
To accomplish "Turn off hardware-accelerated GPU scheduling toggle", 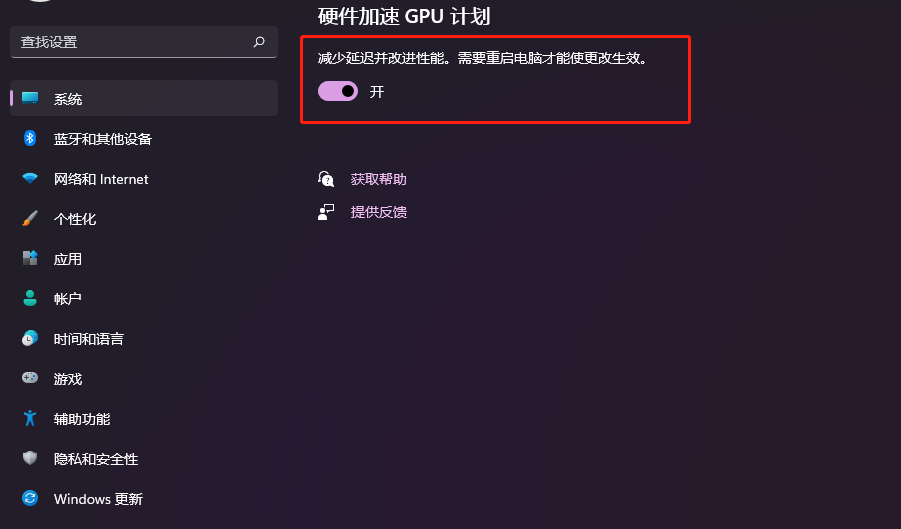I will pos(338,91).
